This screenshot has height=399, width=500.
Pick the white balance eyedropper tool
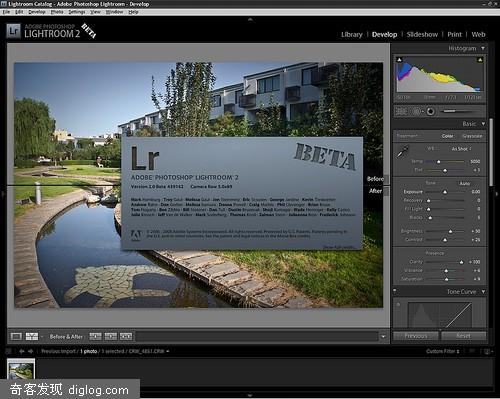pos(403,152)
